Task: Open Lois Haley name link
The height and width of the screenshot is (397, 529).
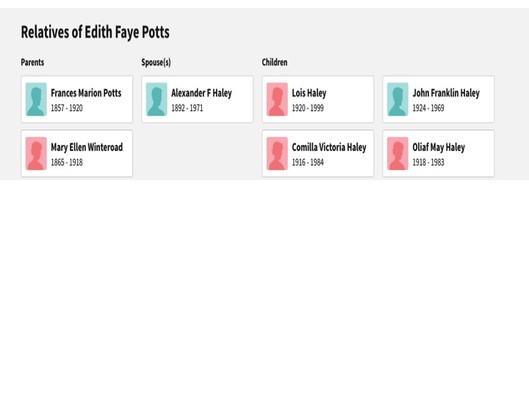Action: coord(309,93)
